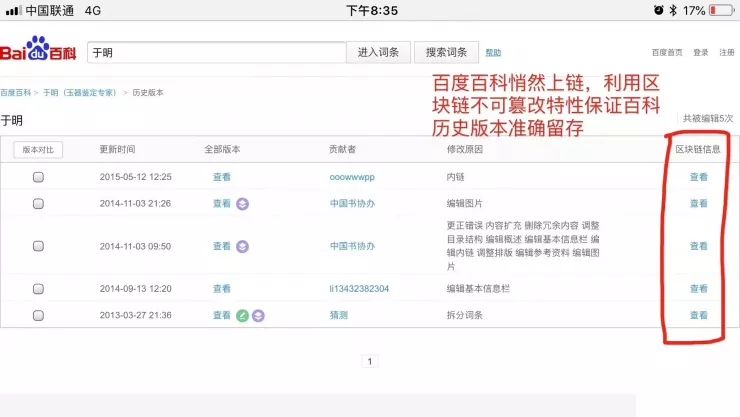This screenshot has height=417, width=740.
Task: Click the 拆分词条 edit reason text
Action: coord(465,315)
